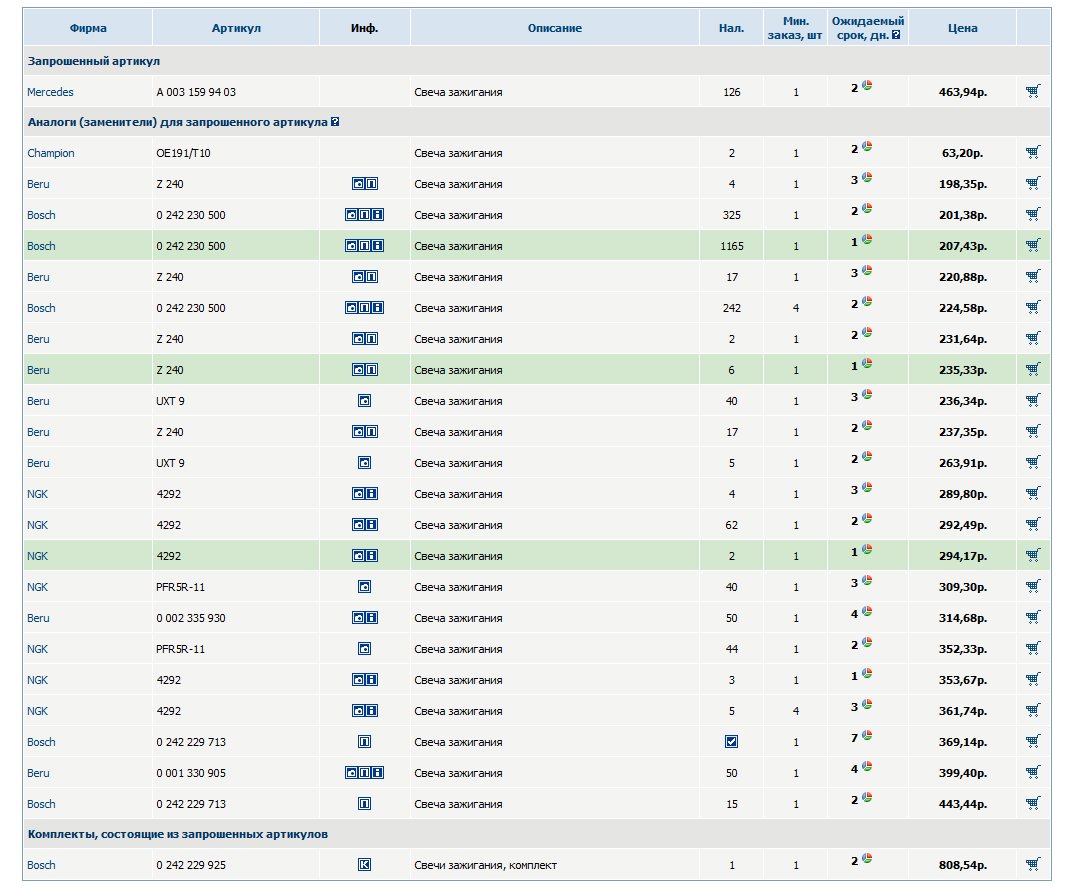Click quantity 1165 in highlighted Bosch row
Viewport: 1071px width, 887px height.
click(x=732, y=247)
